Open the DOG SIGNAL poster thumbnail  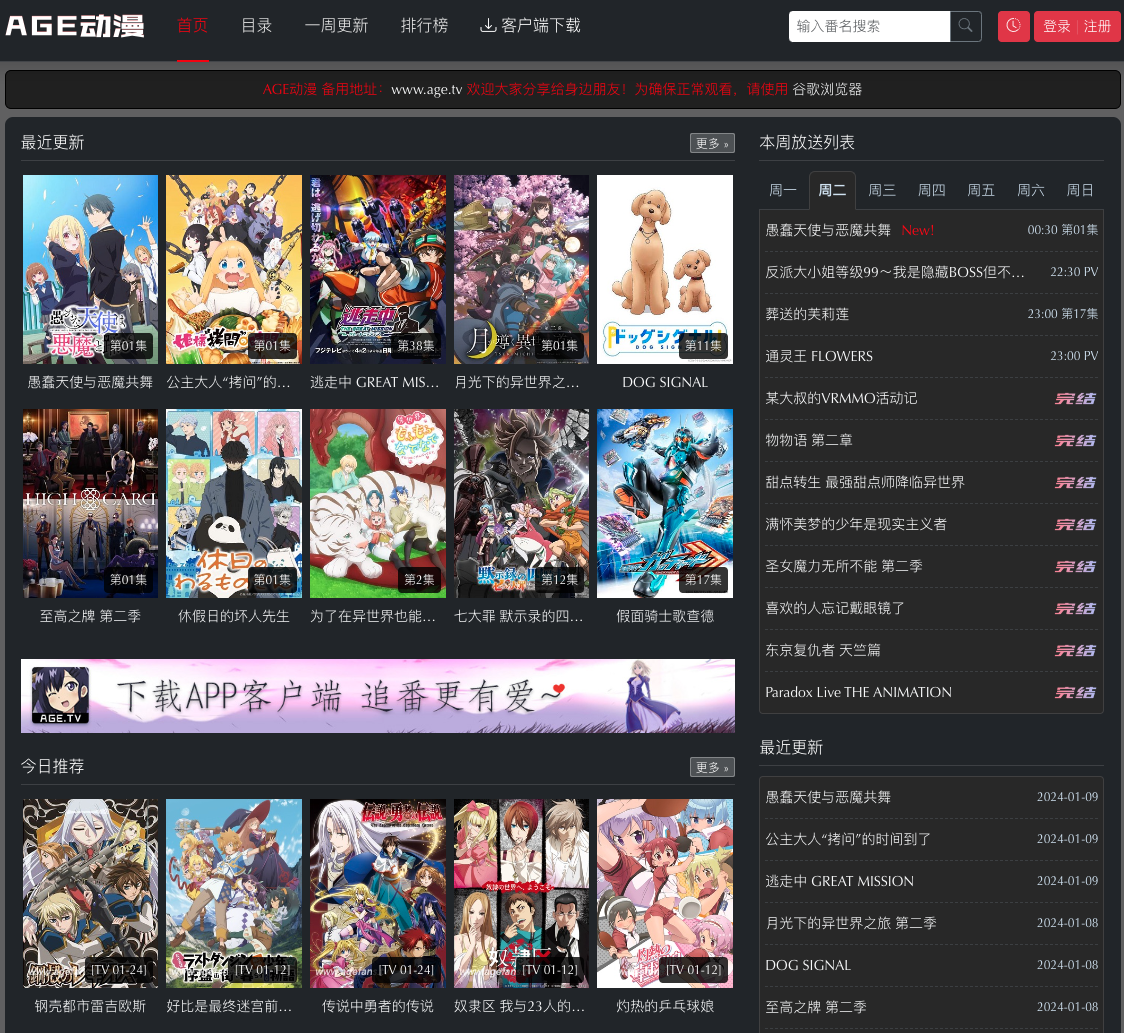click(664, 269)
